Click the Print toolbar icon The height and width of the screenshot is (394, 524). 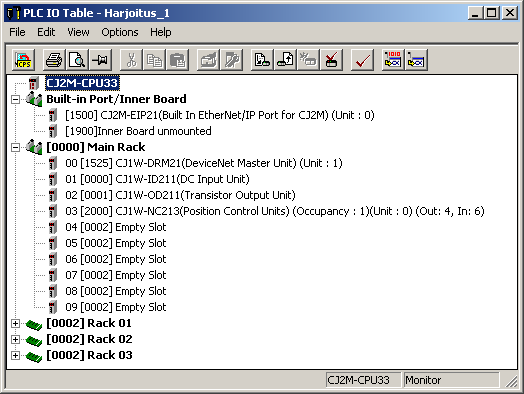click(54, 60)
